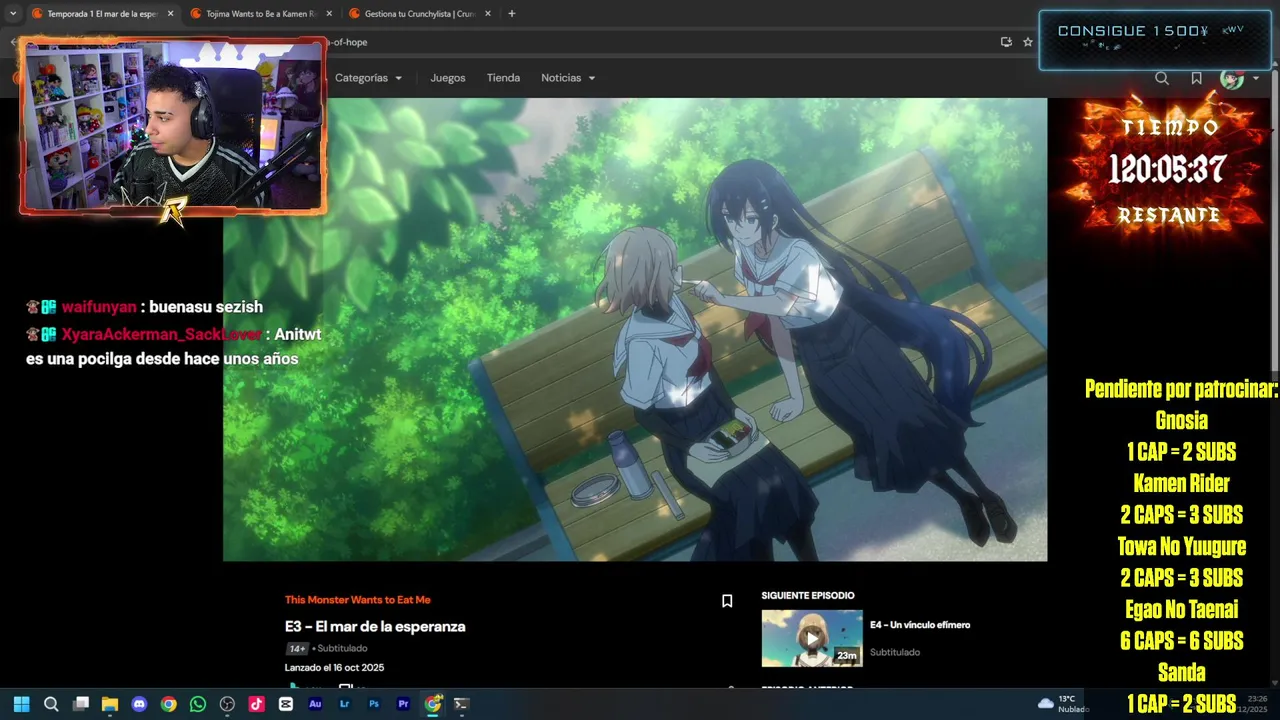Expand the profile account dropdown arrow

[1256, 78]
